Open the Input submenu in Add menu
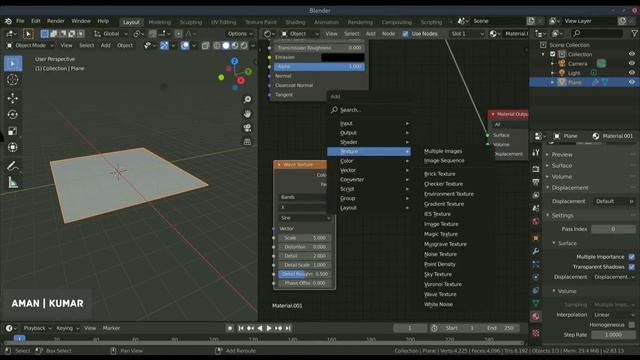The image size is (640, 360). pyautogui.click(x=369, y=123)
